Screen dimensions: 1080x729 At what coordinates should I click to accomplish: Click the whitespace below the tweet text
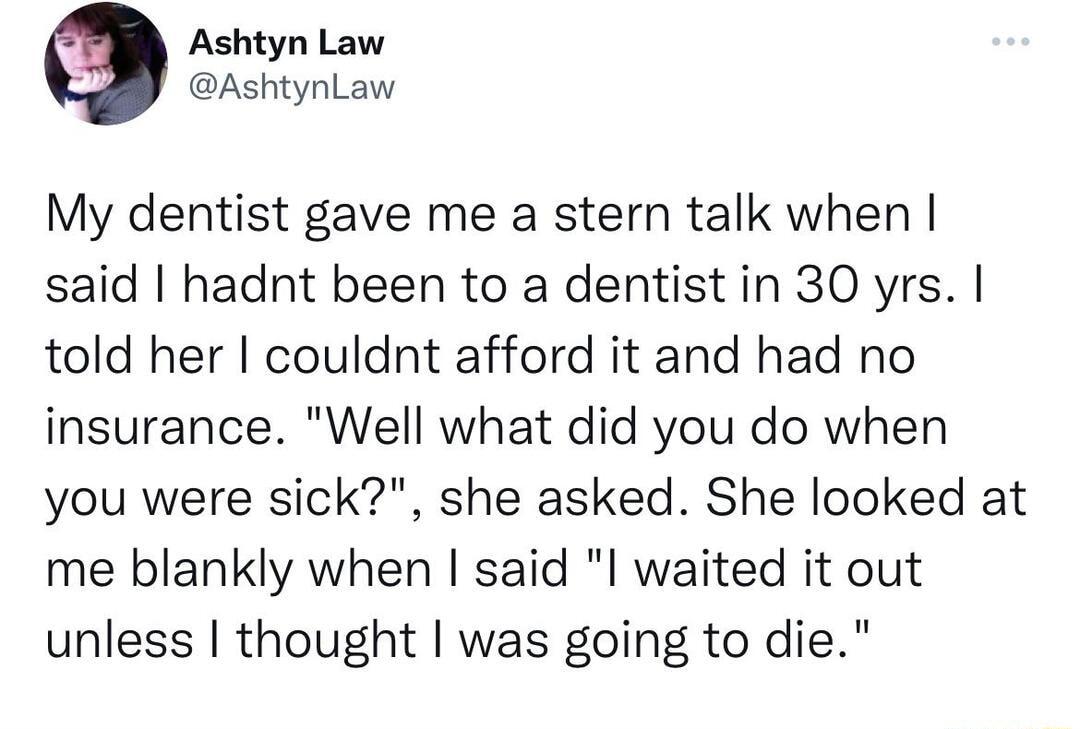coord(540,700)
